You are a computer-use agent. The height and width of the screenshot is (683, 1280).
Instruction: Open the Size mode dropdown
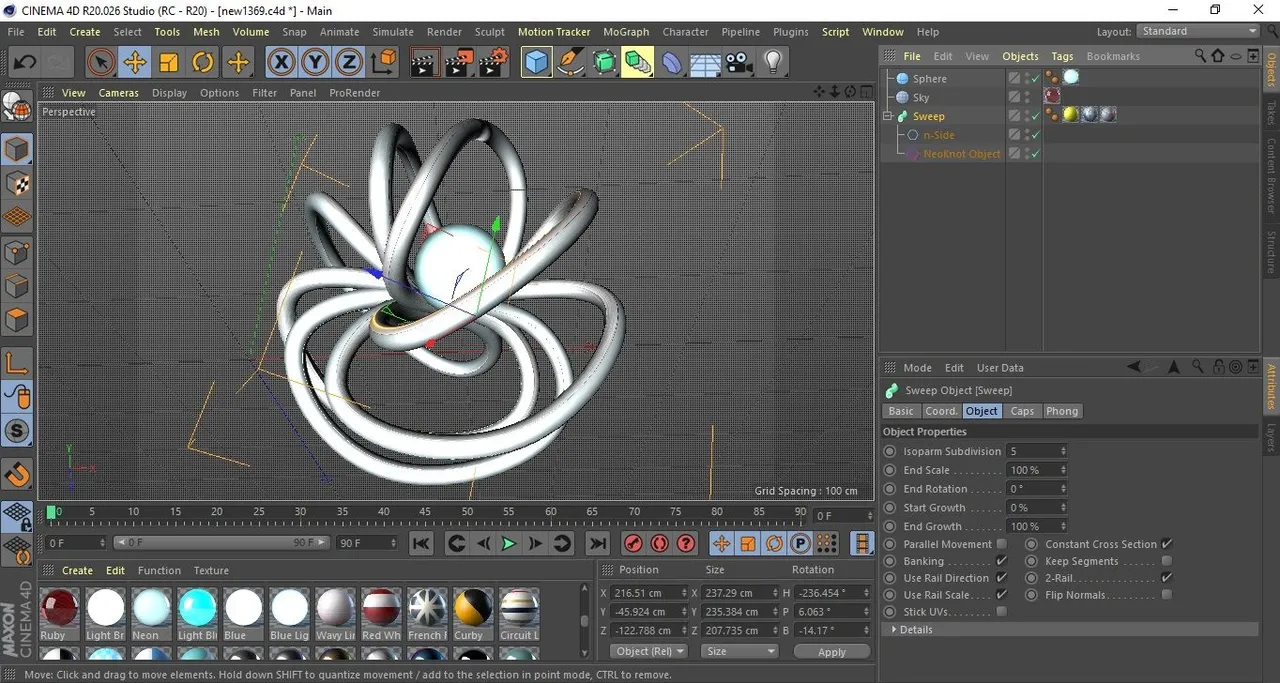[x=739, y=651]
